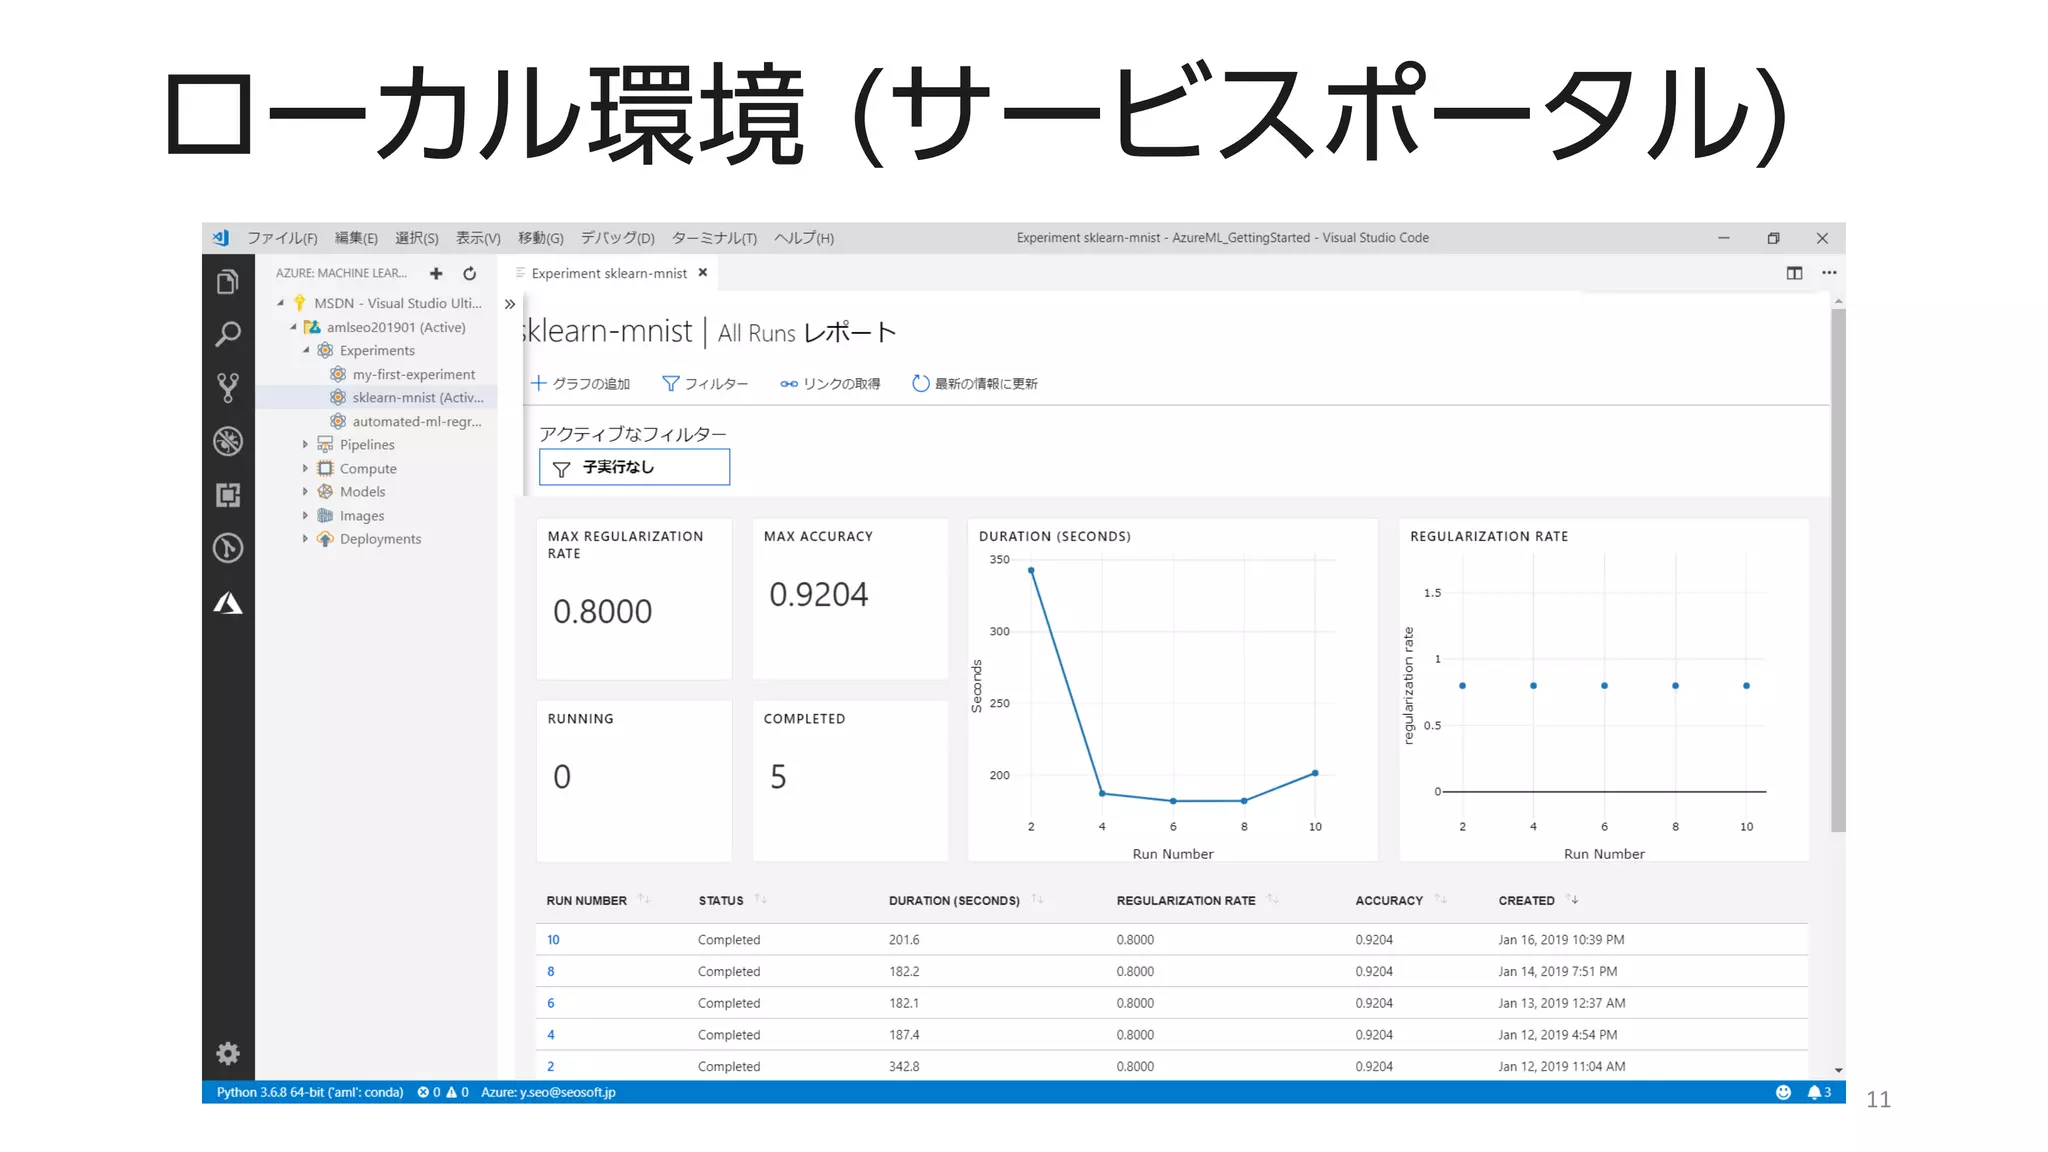Open the Extensions view icon
2048x1152 pixels.
coord(228,495)
